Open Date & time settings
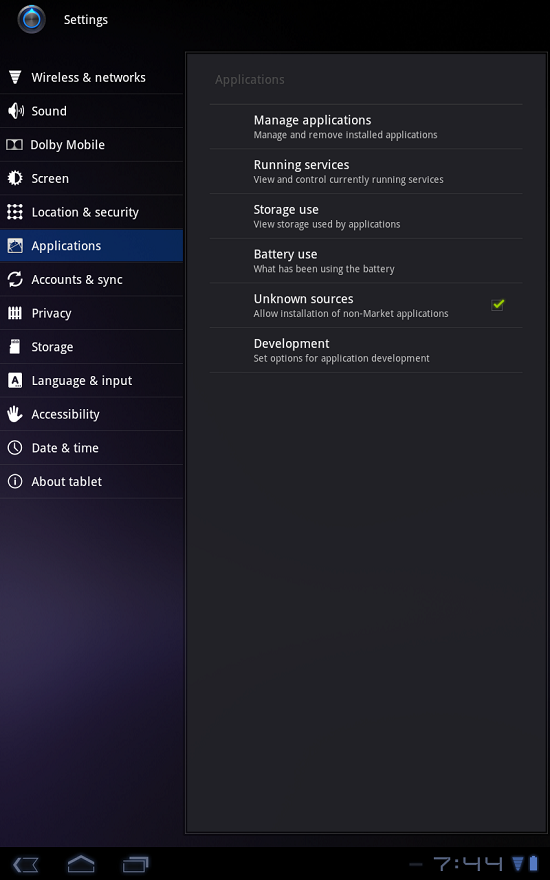 click(x=91, y=447)
